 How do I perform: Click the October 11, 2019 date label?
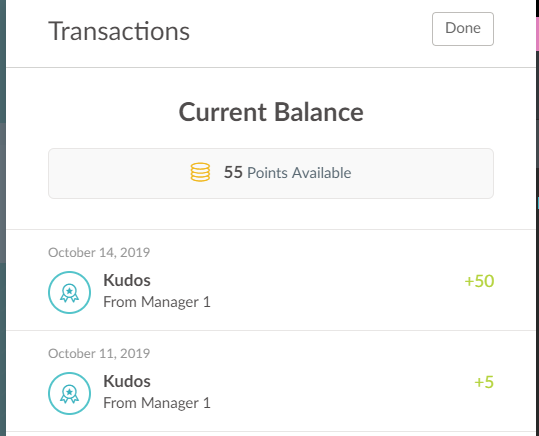pyautogui.click(x=99, y=353)
